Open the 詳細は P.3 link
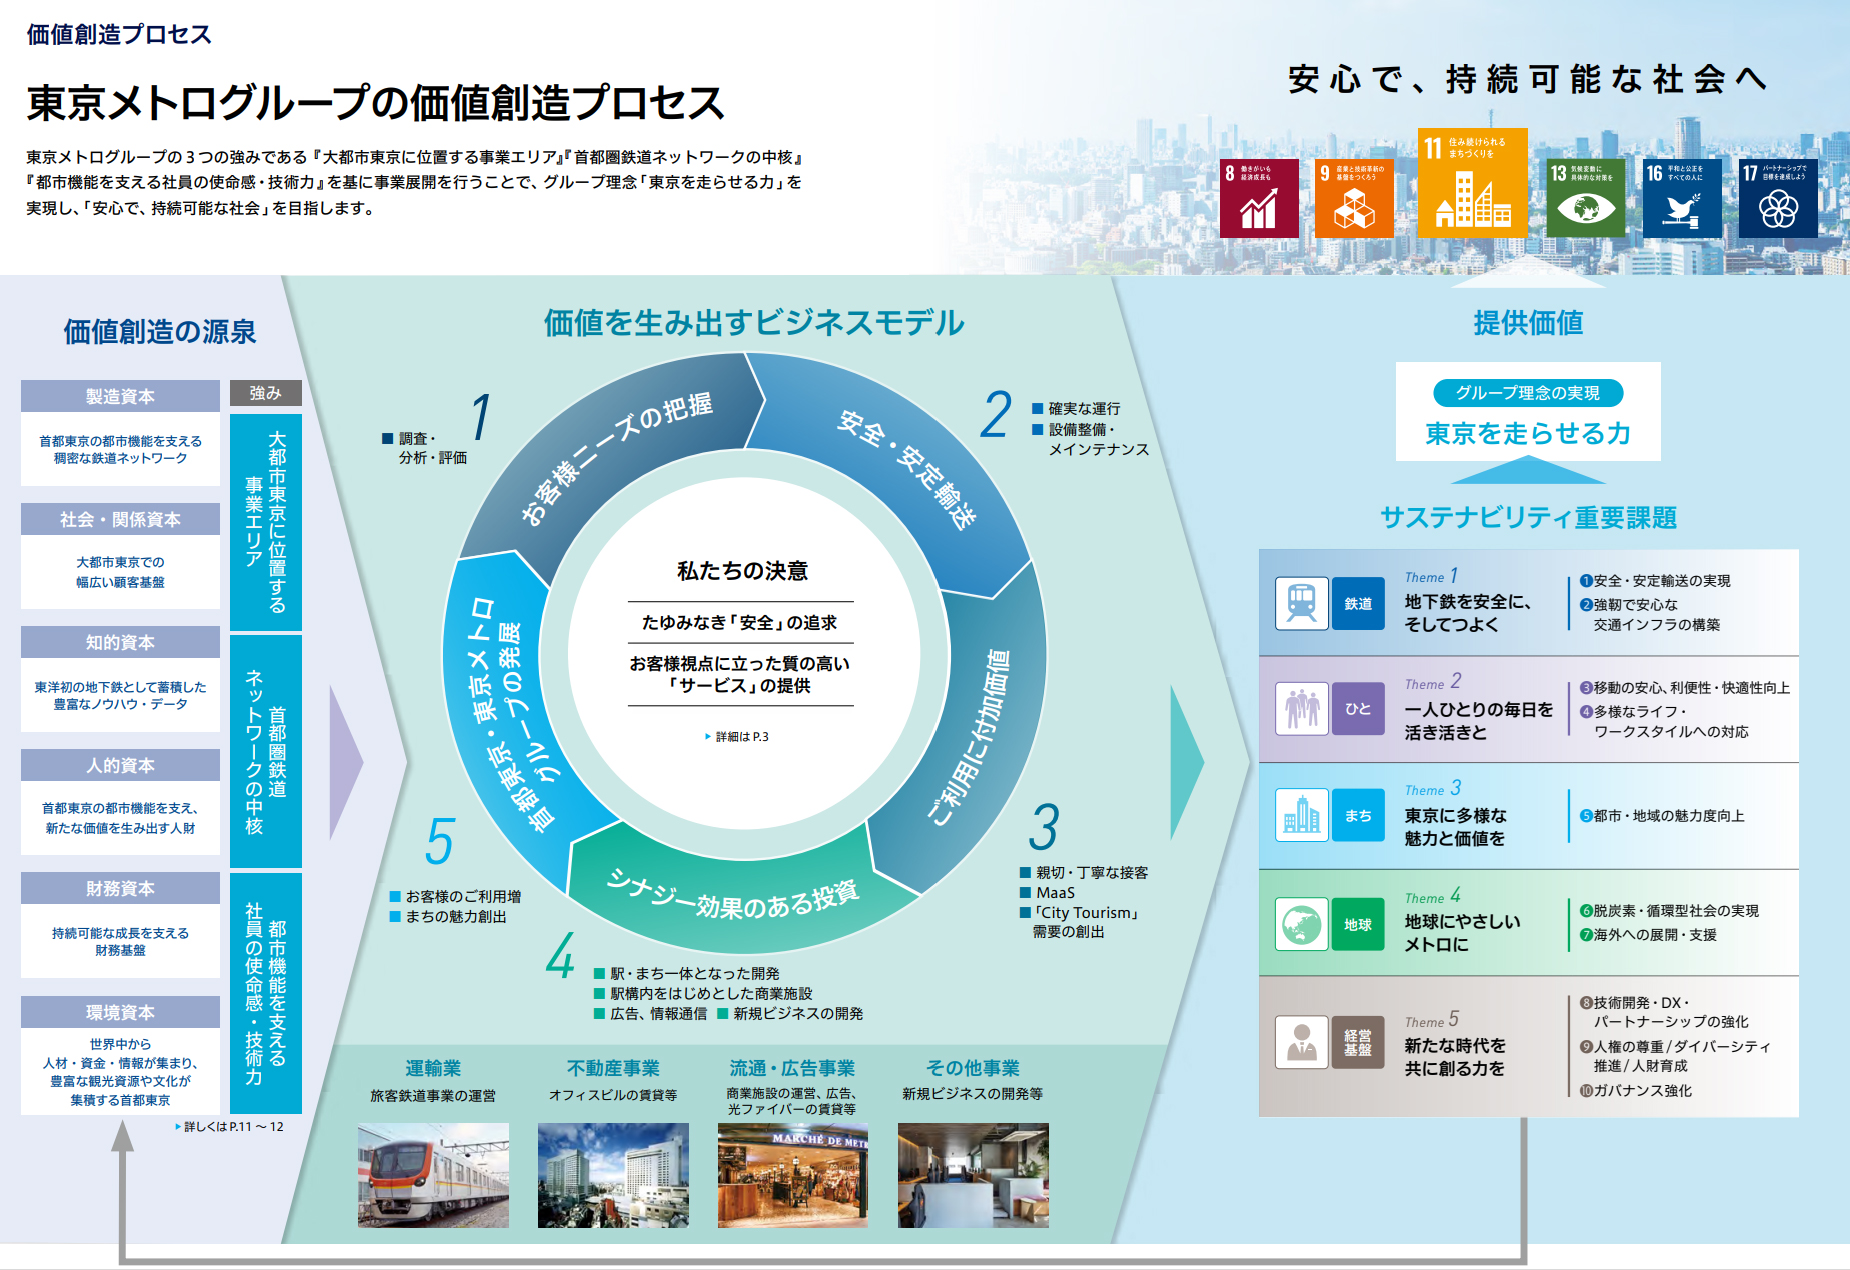This screenshot has height=1270, width=1850. (x=737, y=737)
